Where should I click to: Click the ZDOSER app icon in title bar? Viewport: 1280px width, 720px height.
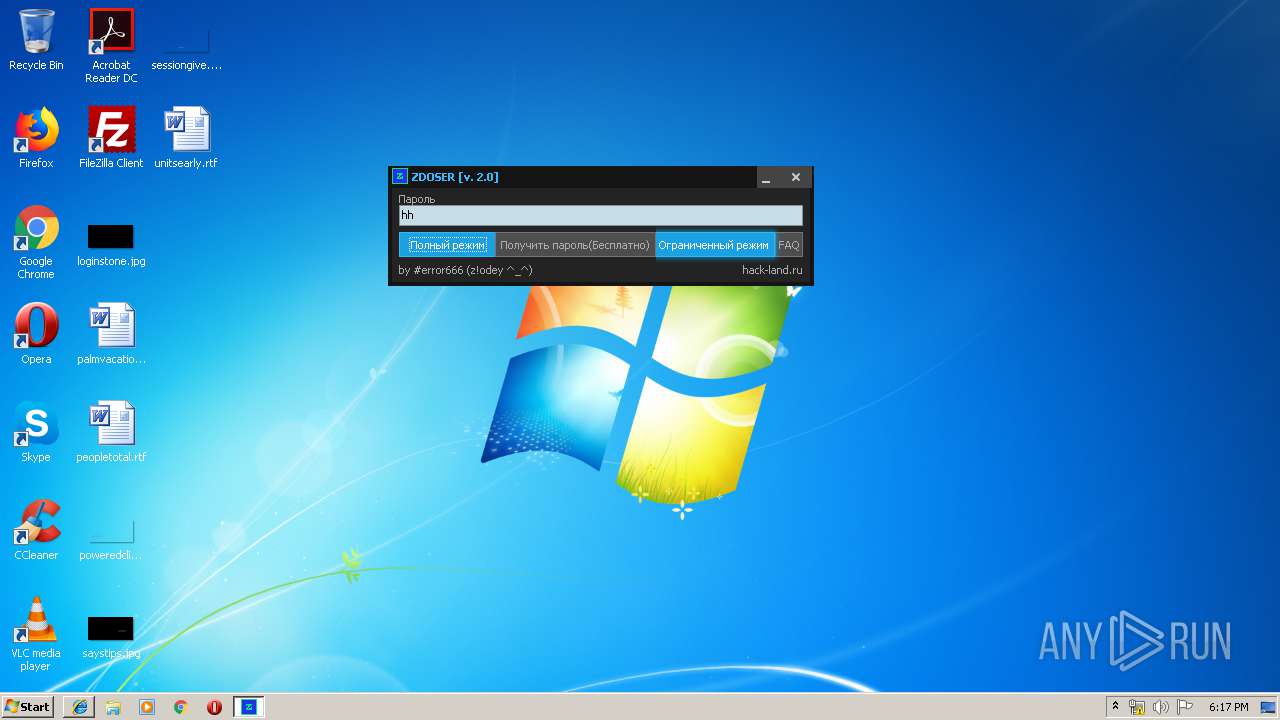tap(400, 177)
